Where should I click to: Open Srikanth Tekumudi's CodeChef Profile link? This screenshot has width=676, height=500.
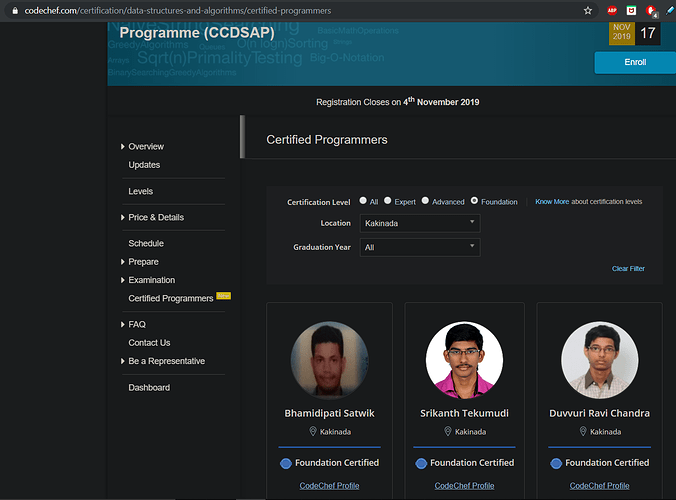click(x=464, y=486)
